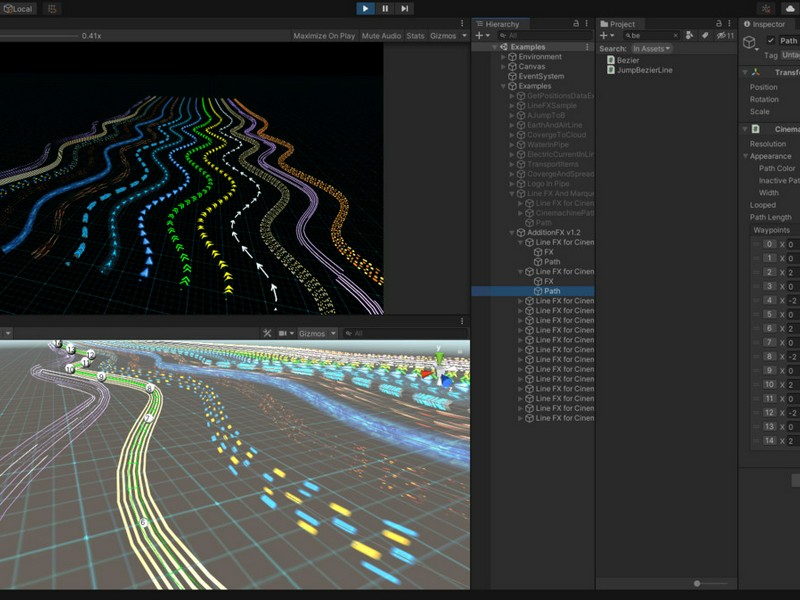Viewport: 800px width, 600px height.
Task: Open the Collab icon at top right
Action: [x=766, y=9]
